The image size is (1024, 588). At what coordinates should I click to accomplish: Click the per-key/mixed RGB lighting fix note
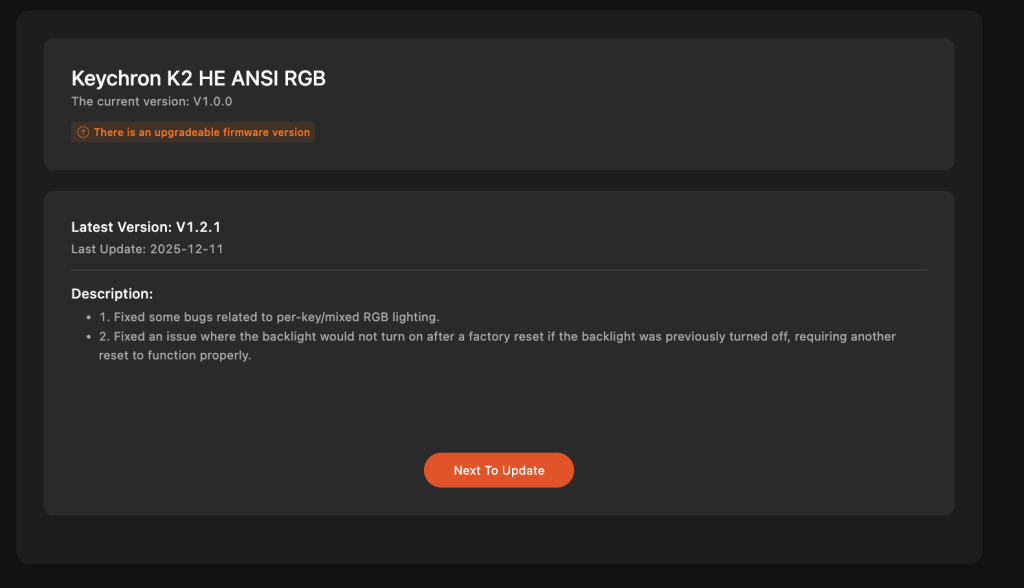click(276, 317)
